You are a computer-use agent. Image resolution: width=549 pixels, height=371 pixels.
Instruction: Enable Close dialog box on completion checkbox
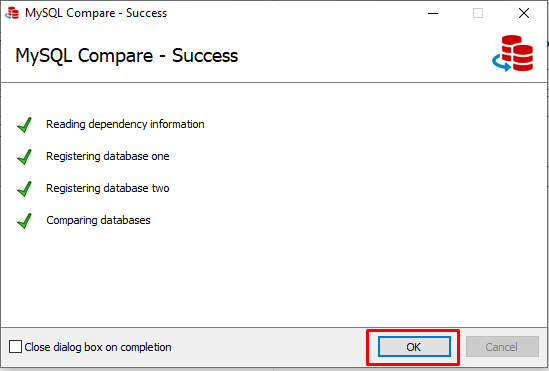pyautogui.click(x=15, y=347)
